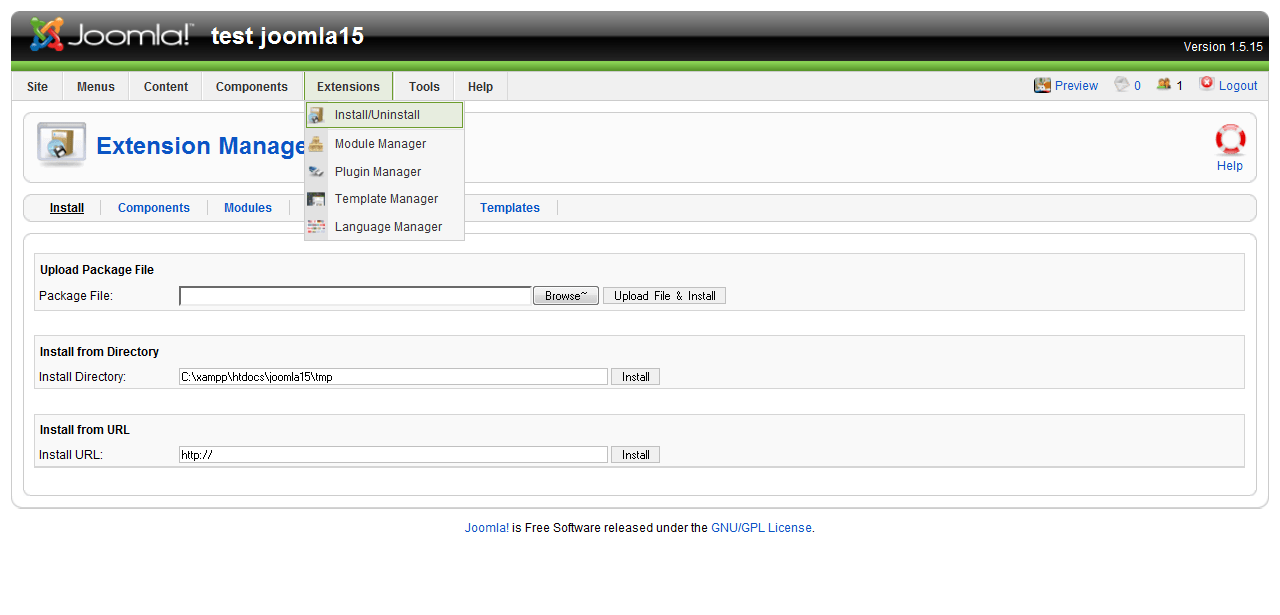Viewport: 1280px width, 615px height.
Task: Click the Joomla! logo in header
Action: click(x=110, y=35)
